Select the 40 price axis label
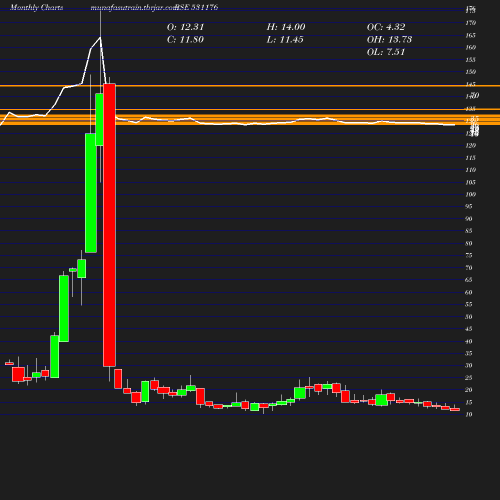This screenshot has width=500, height=500. [469, 341]
